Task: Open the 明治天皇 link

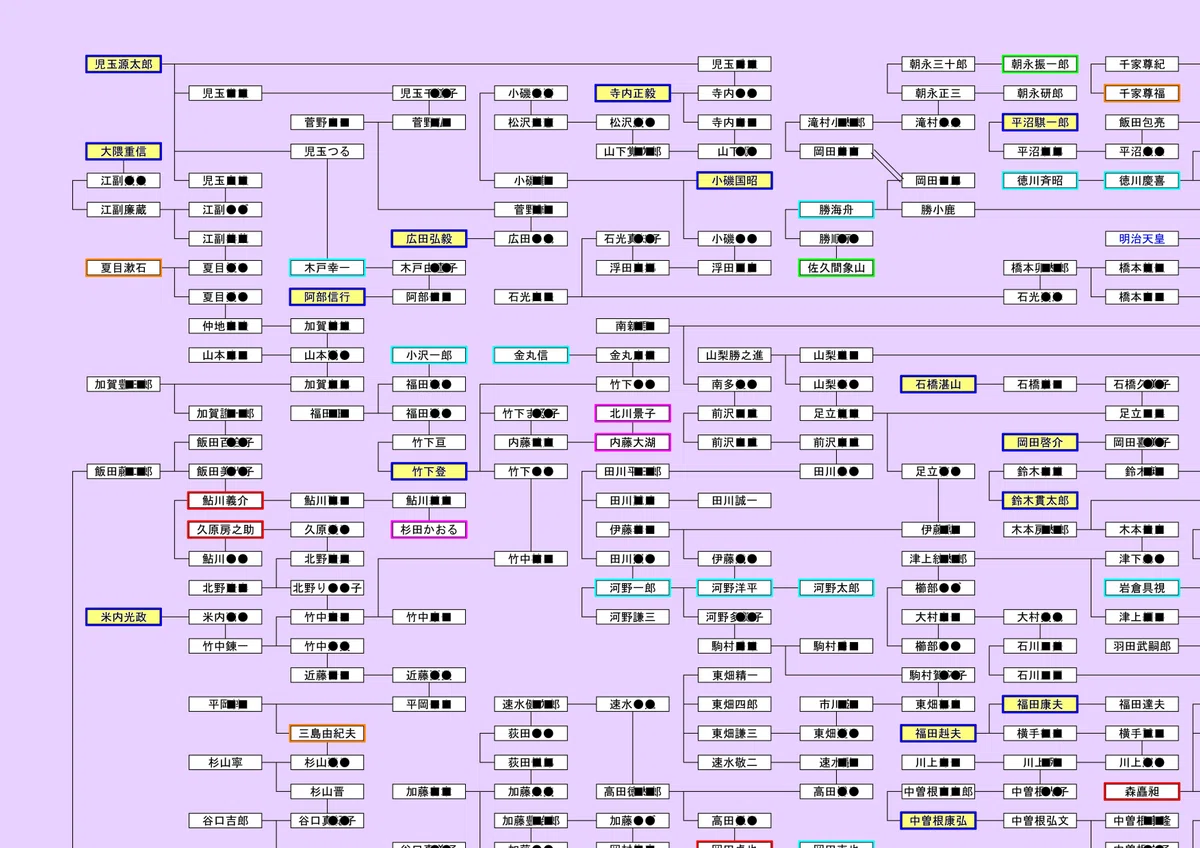Action: (x=1142, y=239)
